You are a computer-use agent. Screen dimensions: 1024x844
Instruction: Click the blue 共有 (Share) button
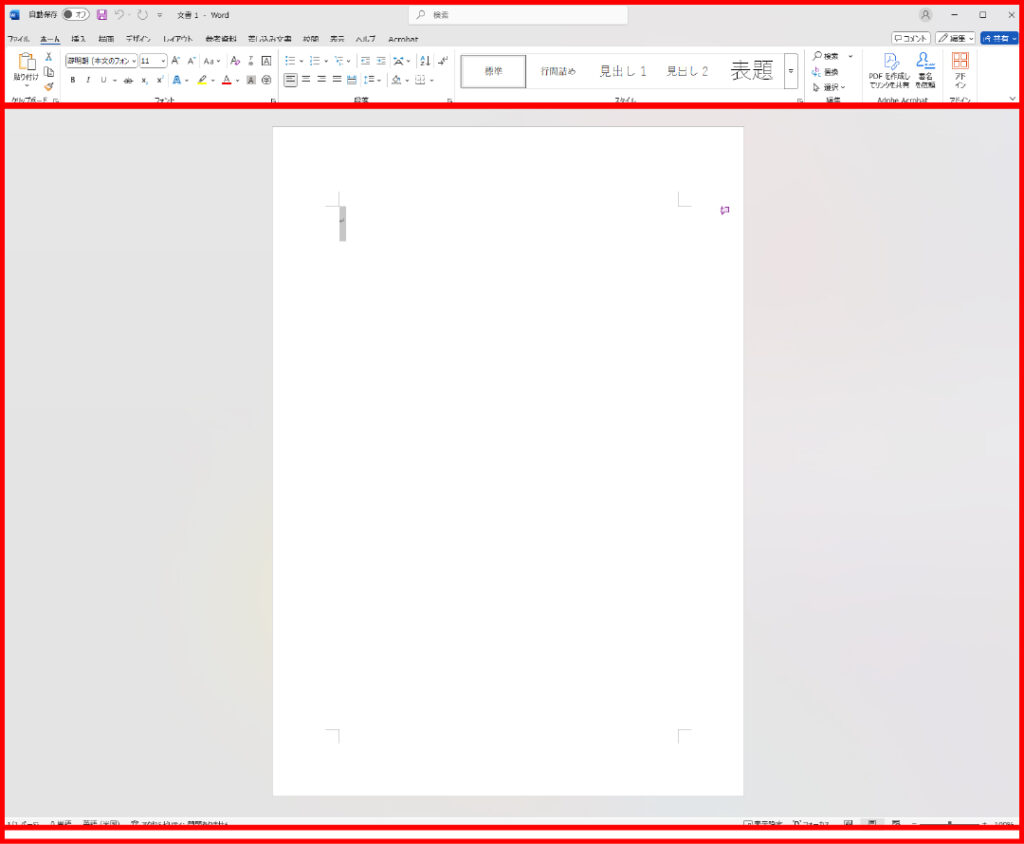pos(999,39)
